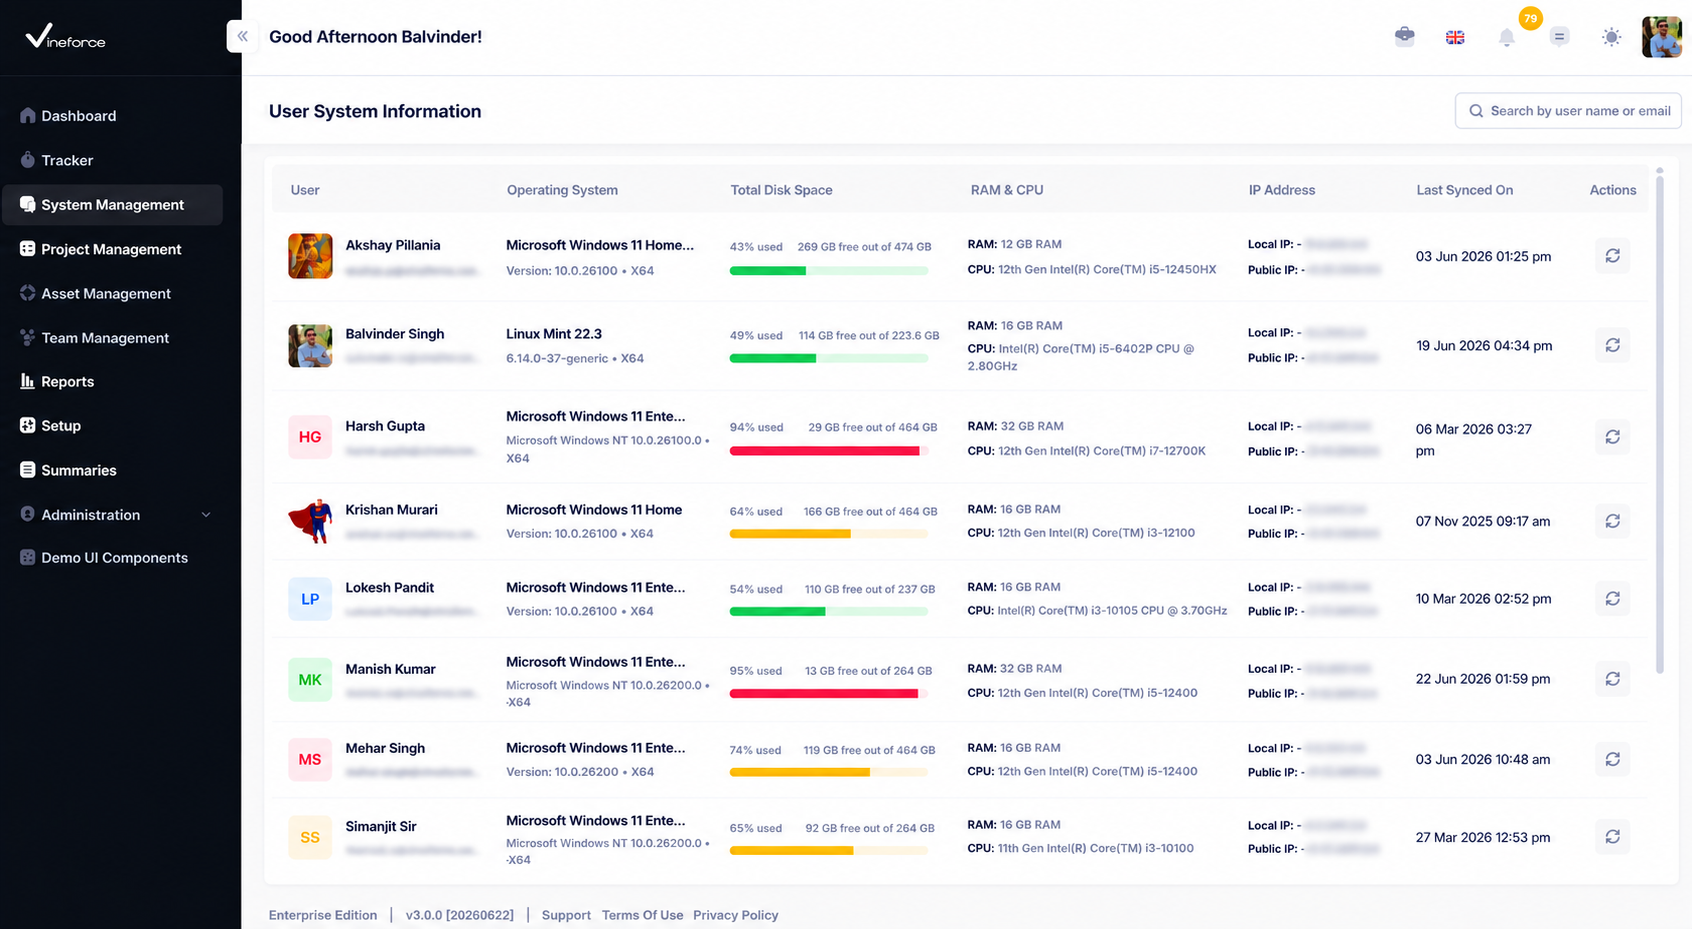This screenshot has width=1692, height=929.
Task: Click Akshay Pillania's avatar photo
Action: 310,256
